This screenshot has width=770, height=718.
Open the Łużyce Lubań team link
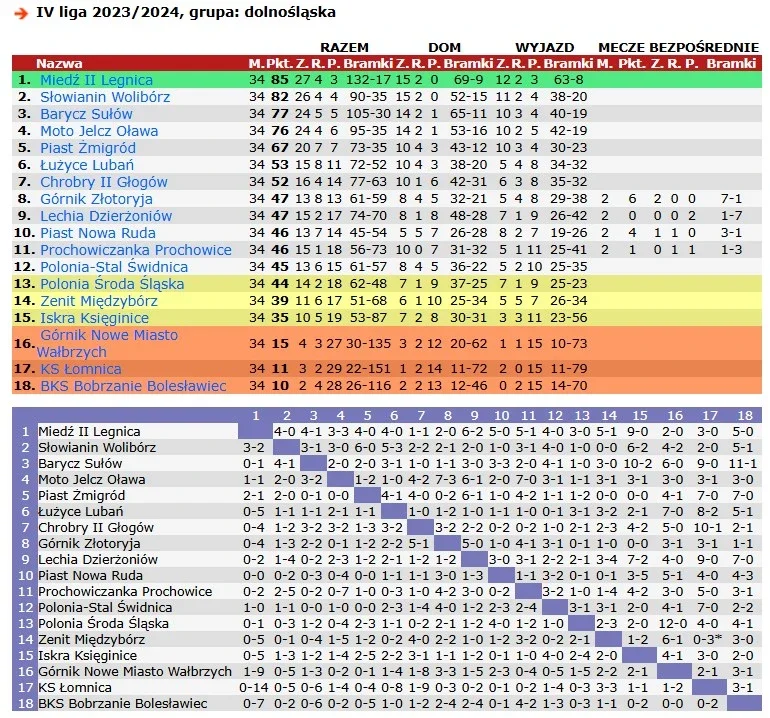(x=87, y=165)
